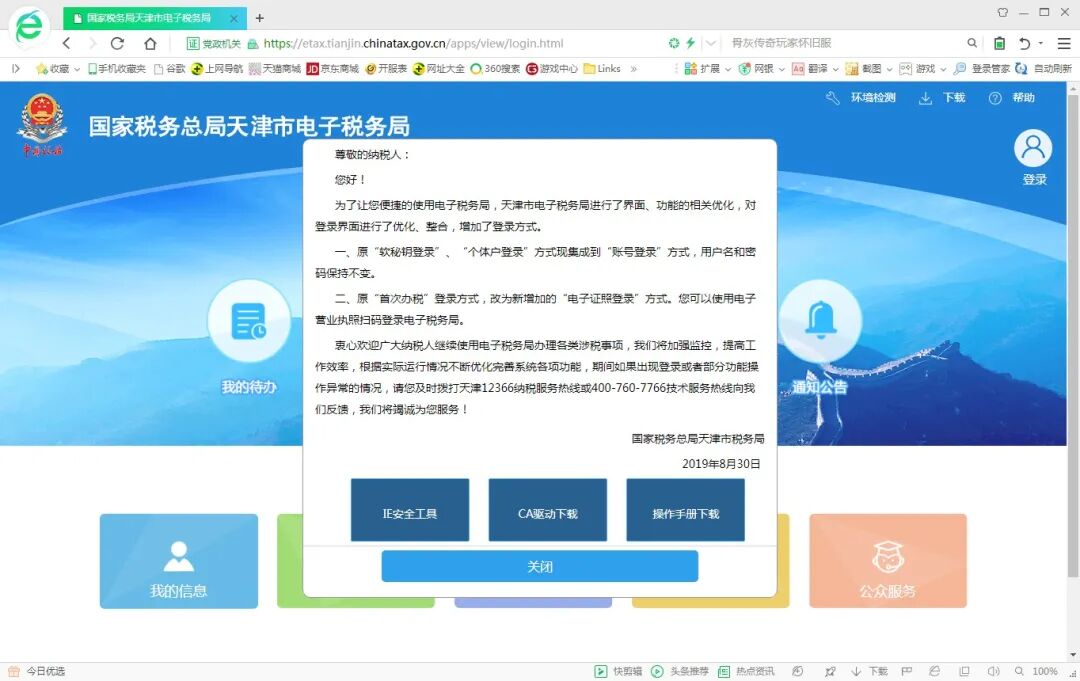Click the 登录 account icon on the page

[x=1033, y=149]
